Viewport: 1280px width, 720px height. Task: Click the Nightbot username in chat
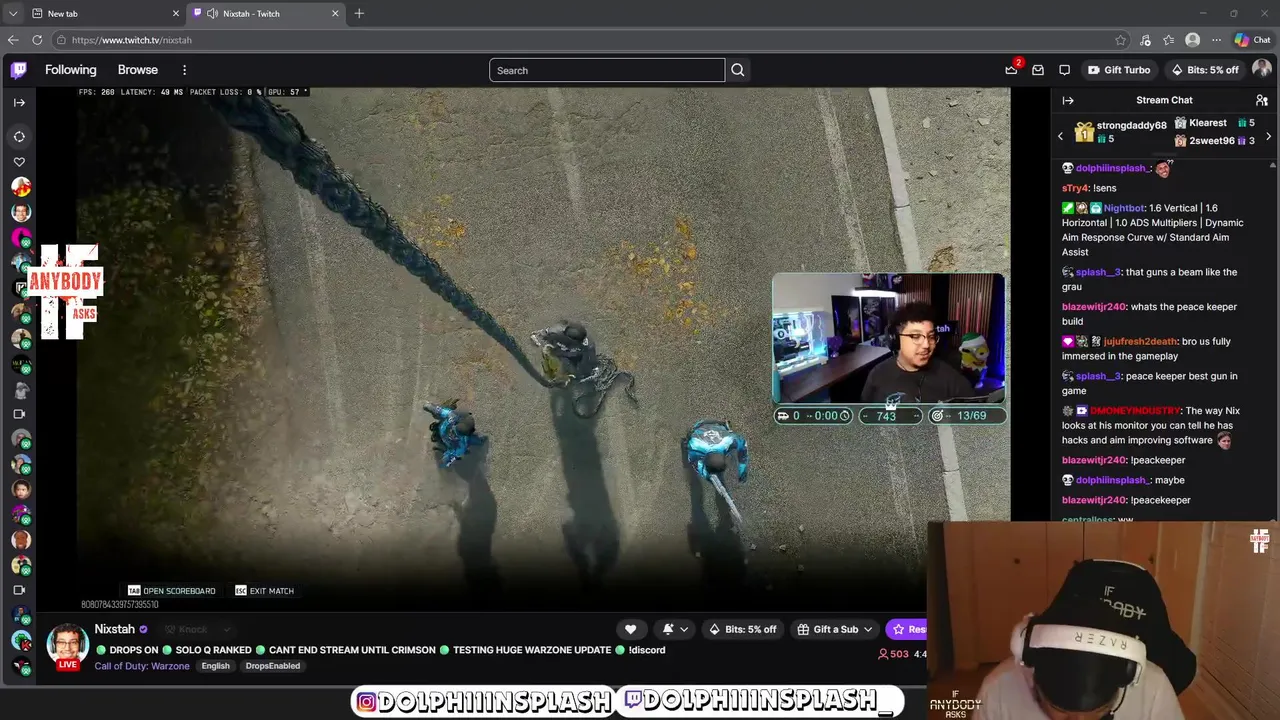pyautogui.click(x=1124, y=208)
